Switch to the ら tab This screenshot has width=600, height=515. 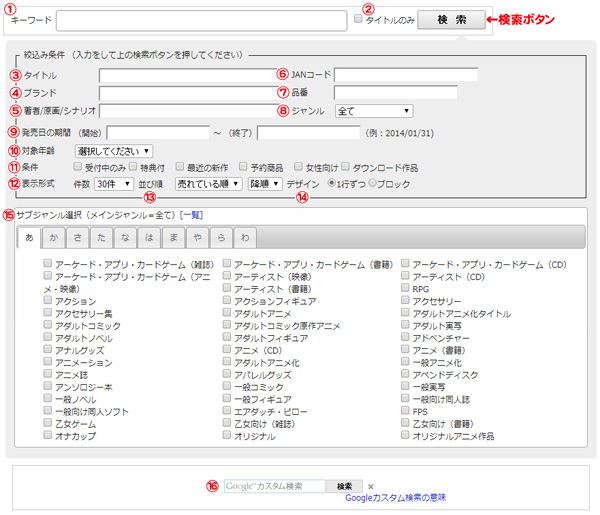221,238
